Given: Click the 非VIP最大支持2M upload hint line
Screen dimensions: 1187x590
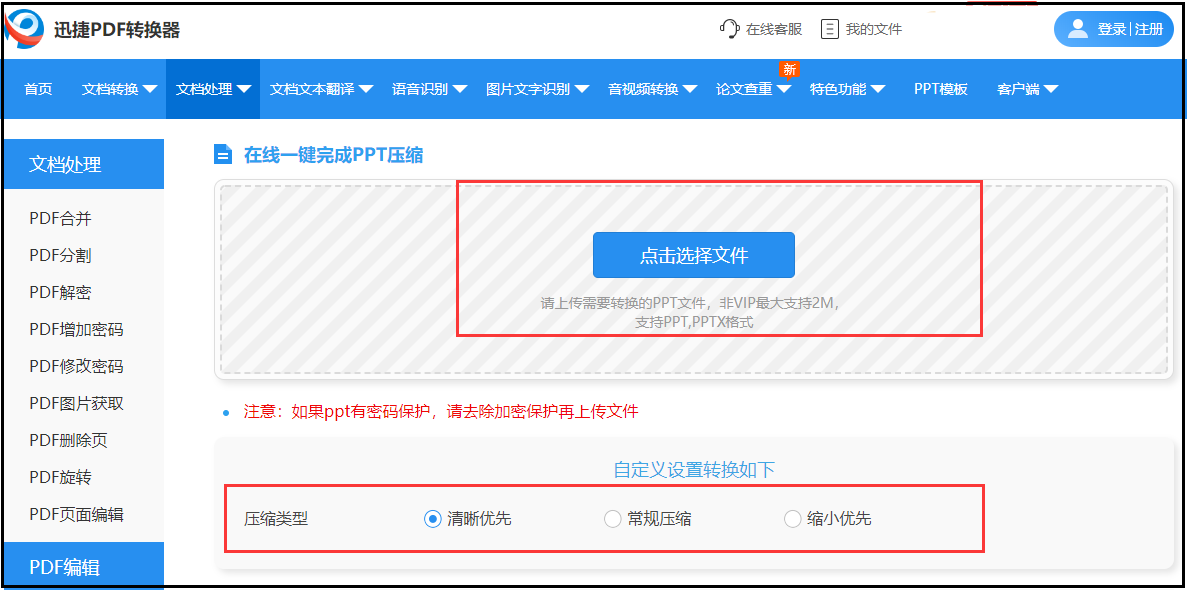Looking at the screenshot, I should coord(690,303).
